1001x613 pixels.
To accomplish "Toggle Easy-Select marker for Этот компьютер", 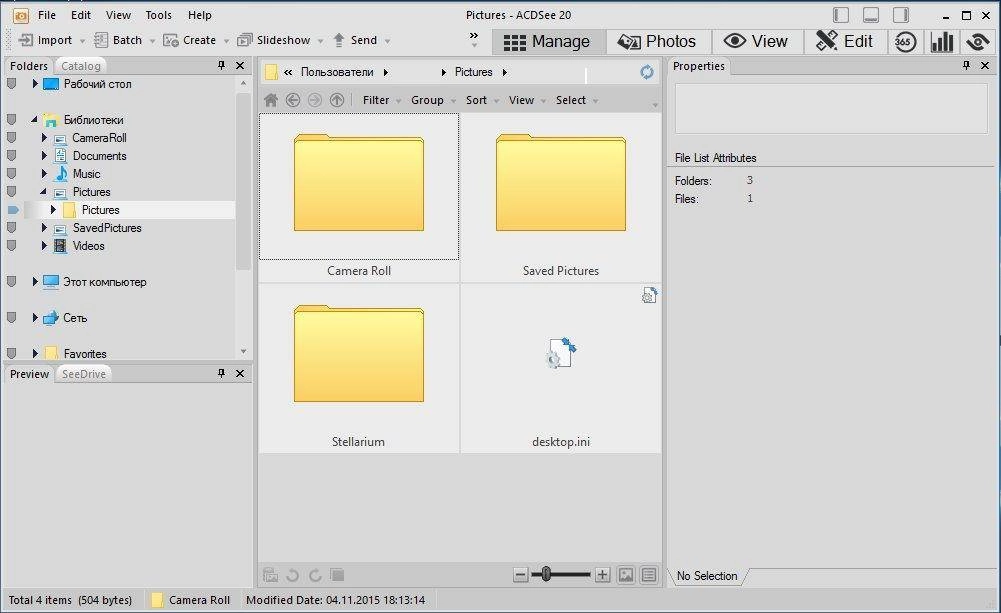I will click(11, 281).
